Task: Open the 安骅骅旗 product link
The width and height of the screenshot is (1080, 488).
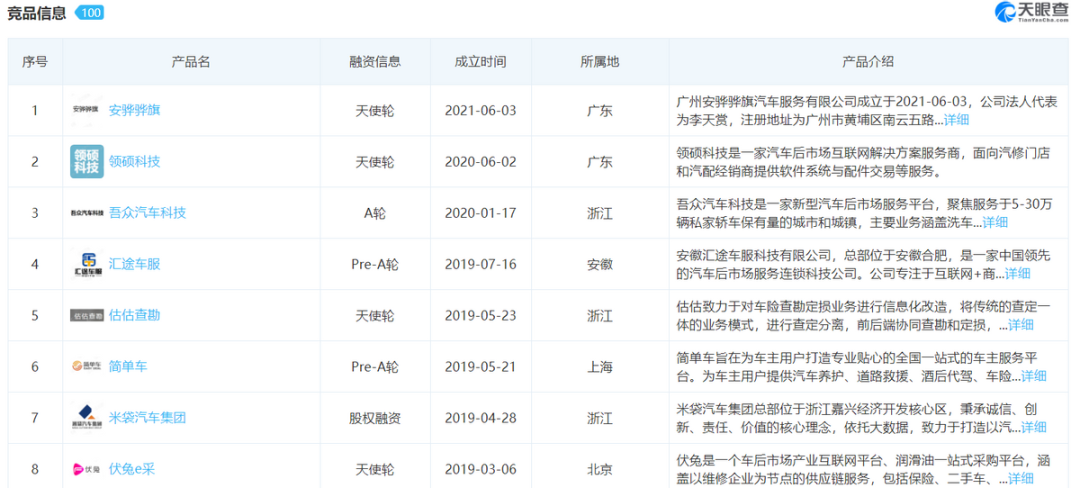Action: pos(134,110)
